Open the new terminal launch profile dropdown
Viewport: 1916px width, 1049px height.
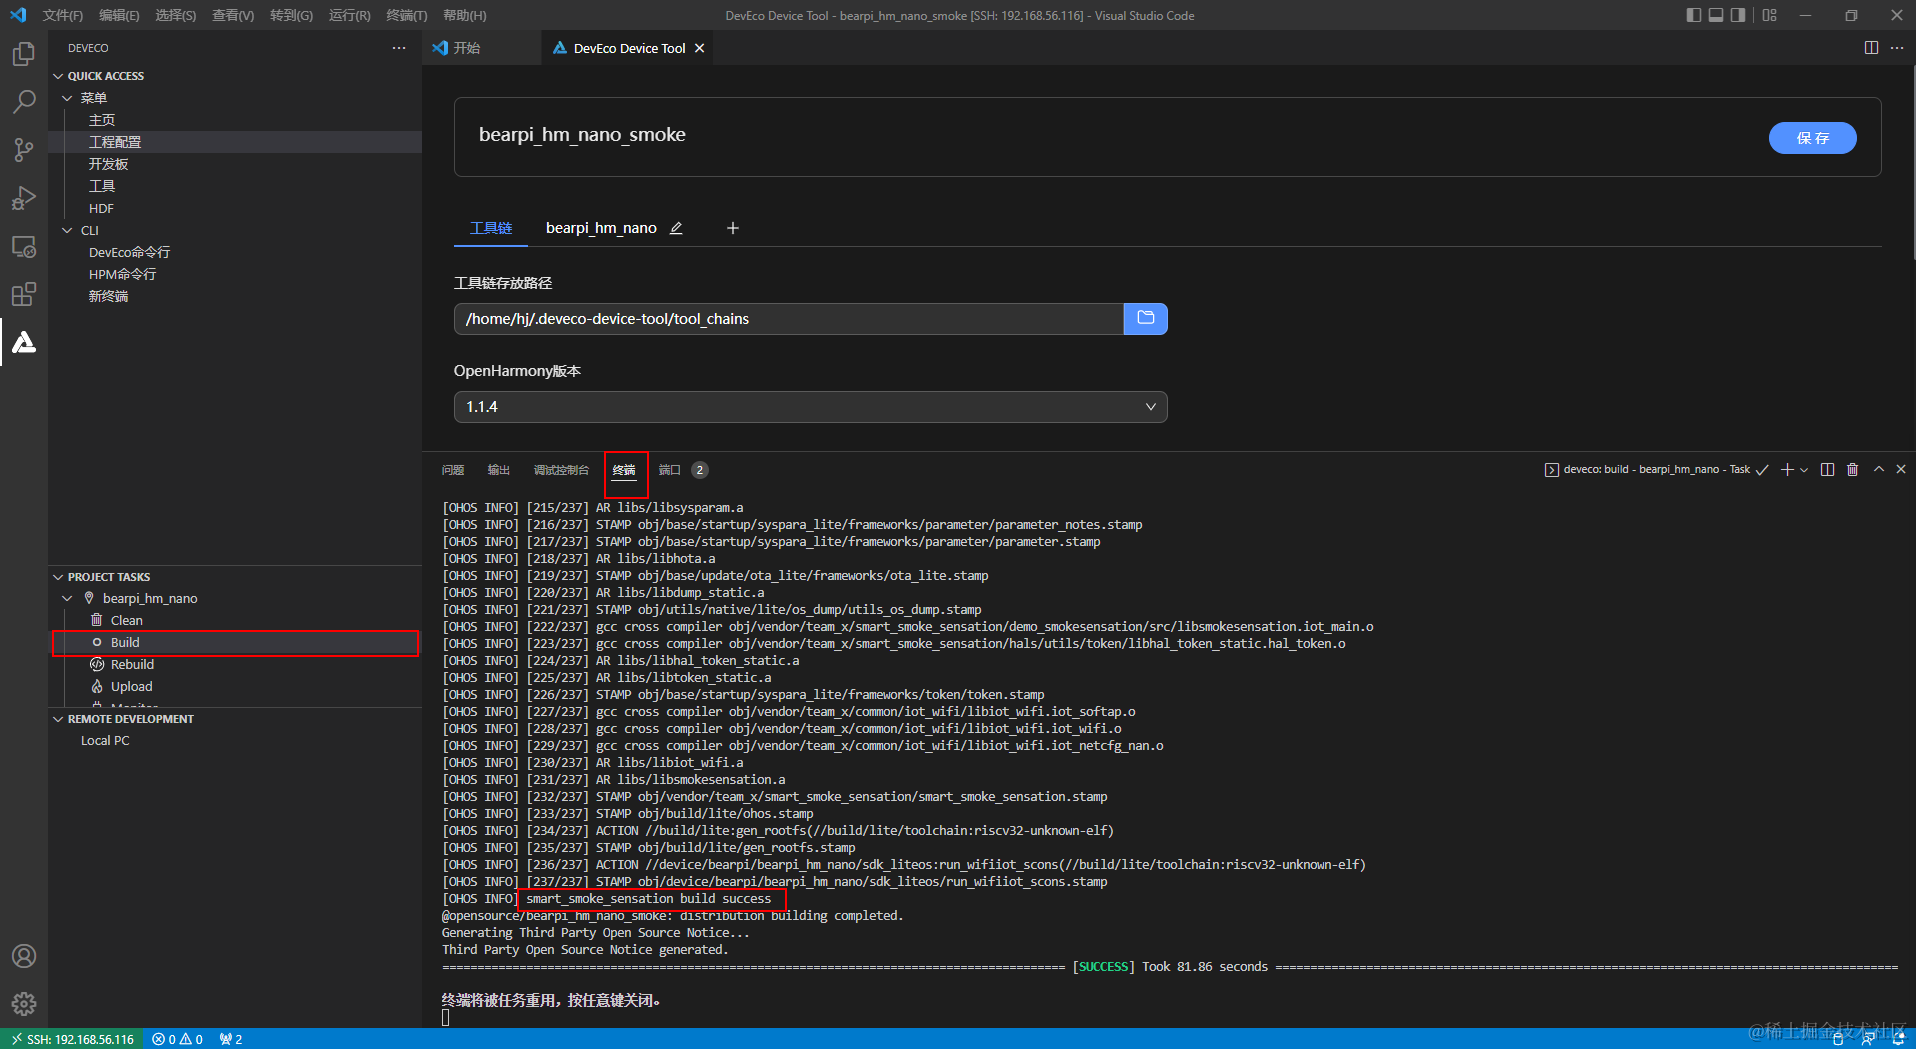1804,469
